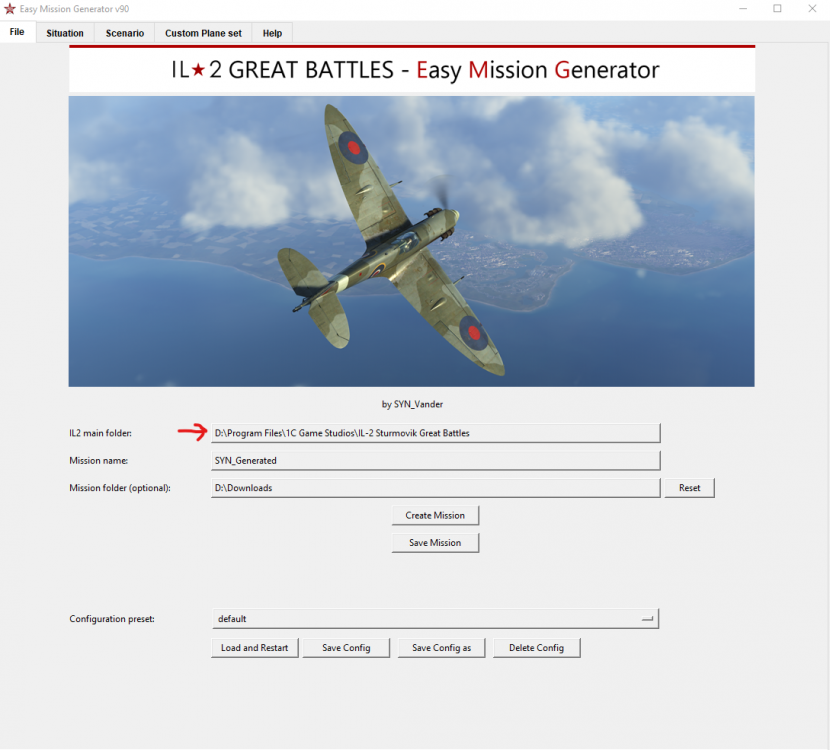830x750 pixels.
Task: Click the Mission folder optional field
Action: (x=435, y=487)
